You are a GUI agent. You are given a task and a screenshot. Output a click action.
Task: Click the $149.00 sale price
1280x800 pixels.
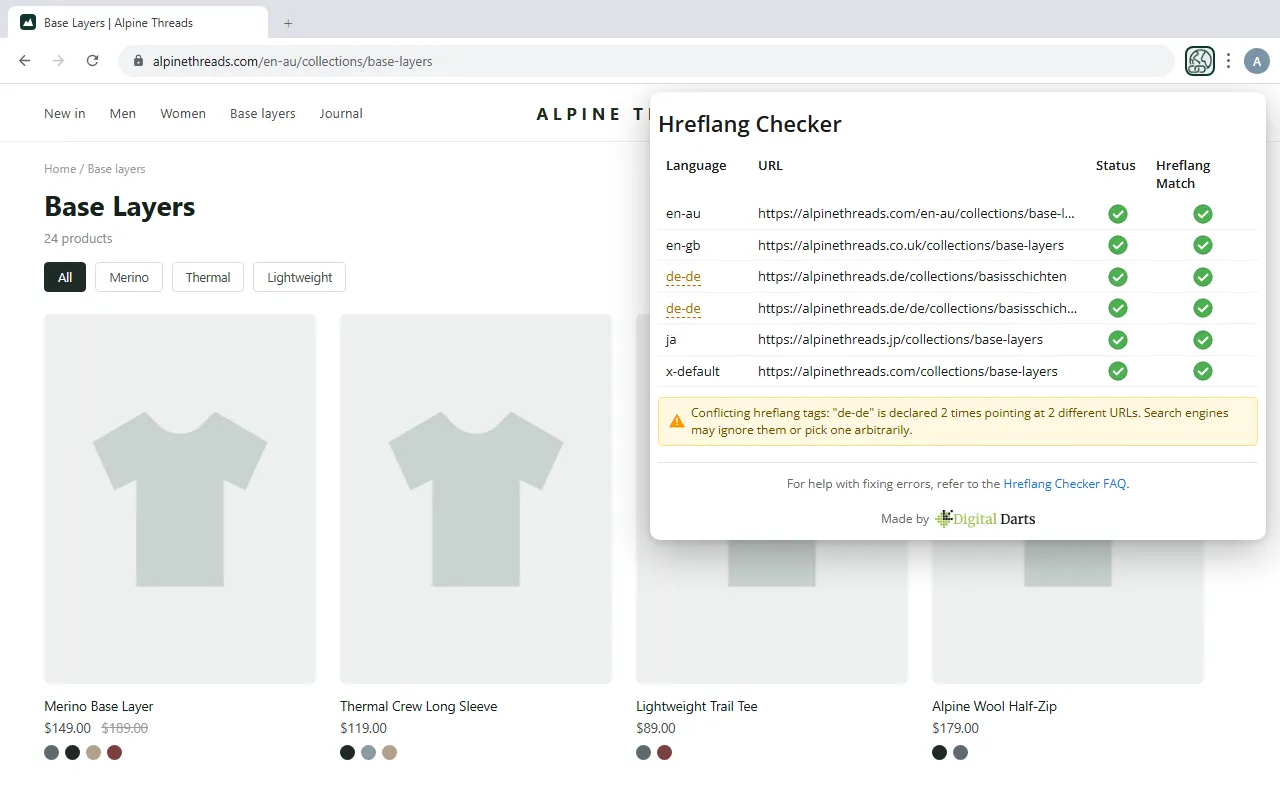pos(67,728)
